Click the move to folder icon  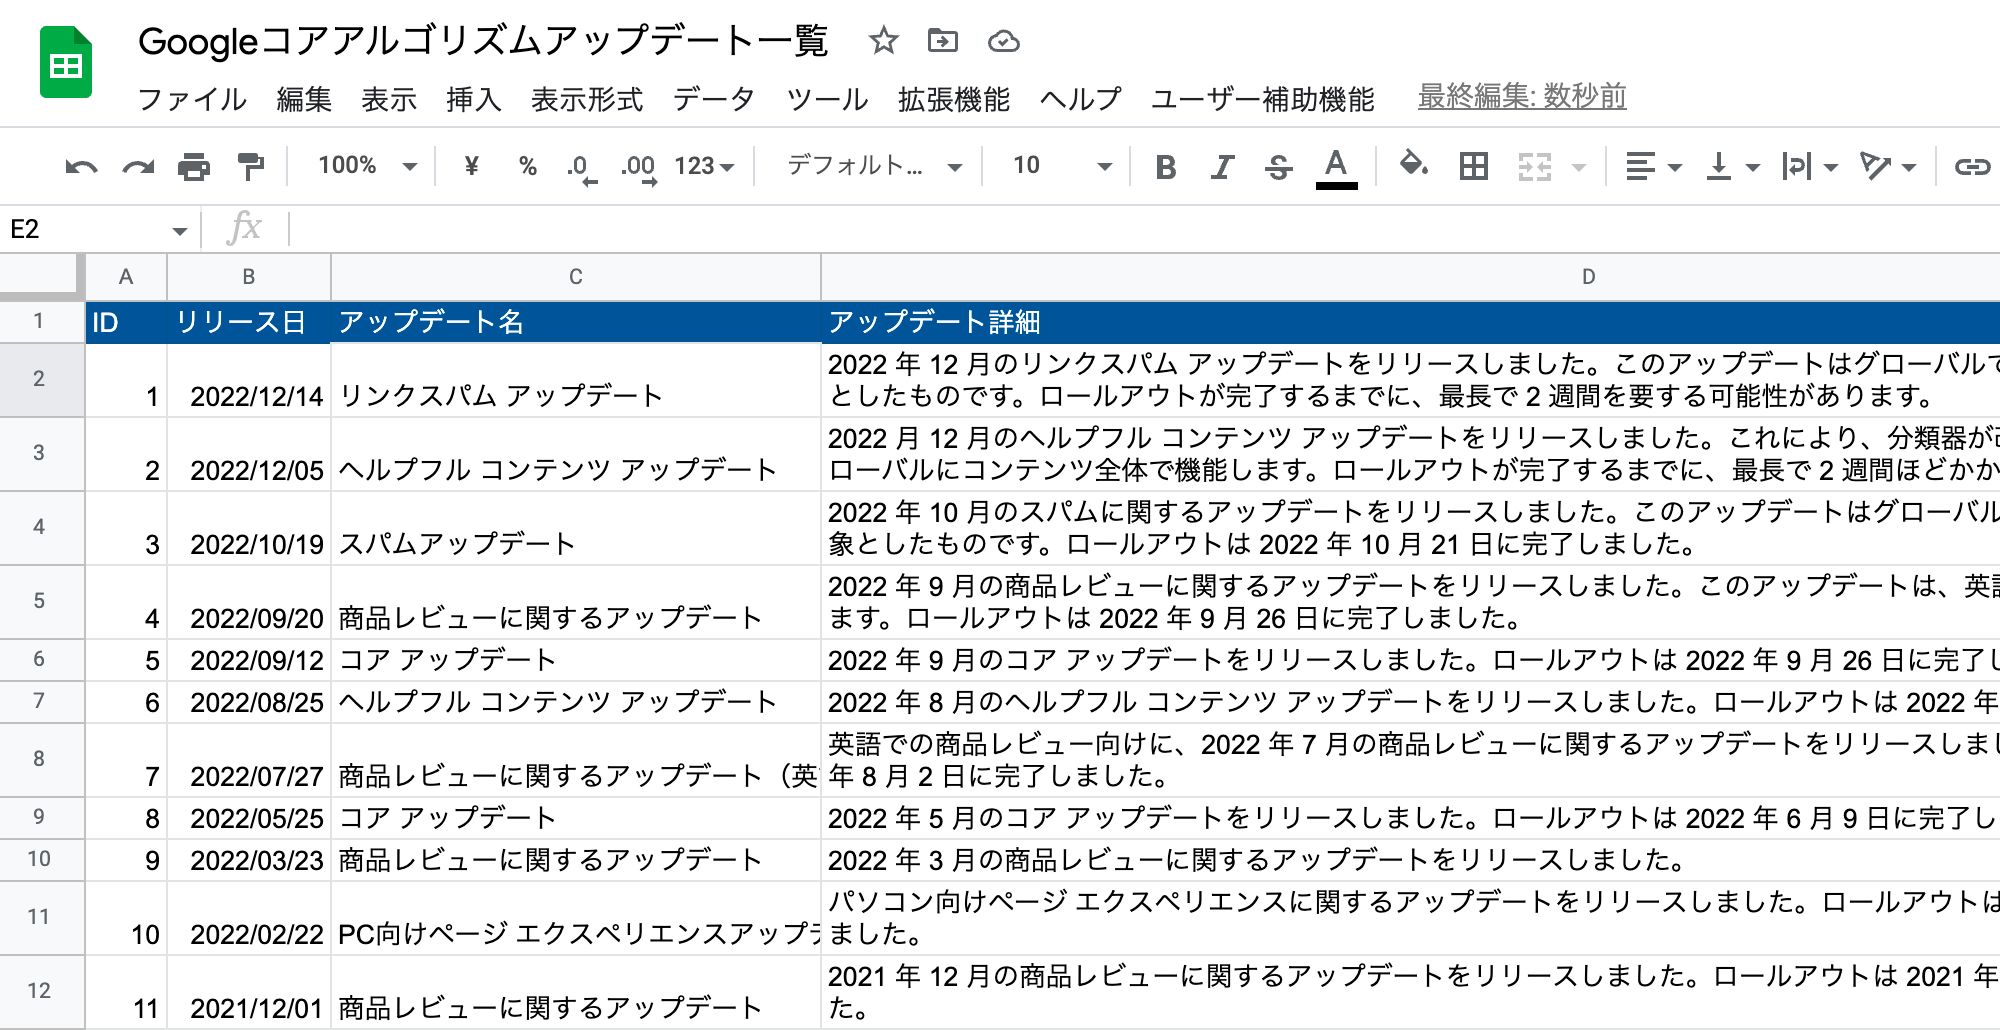[942, 41]
